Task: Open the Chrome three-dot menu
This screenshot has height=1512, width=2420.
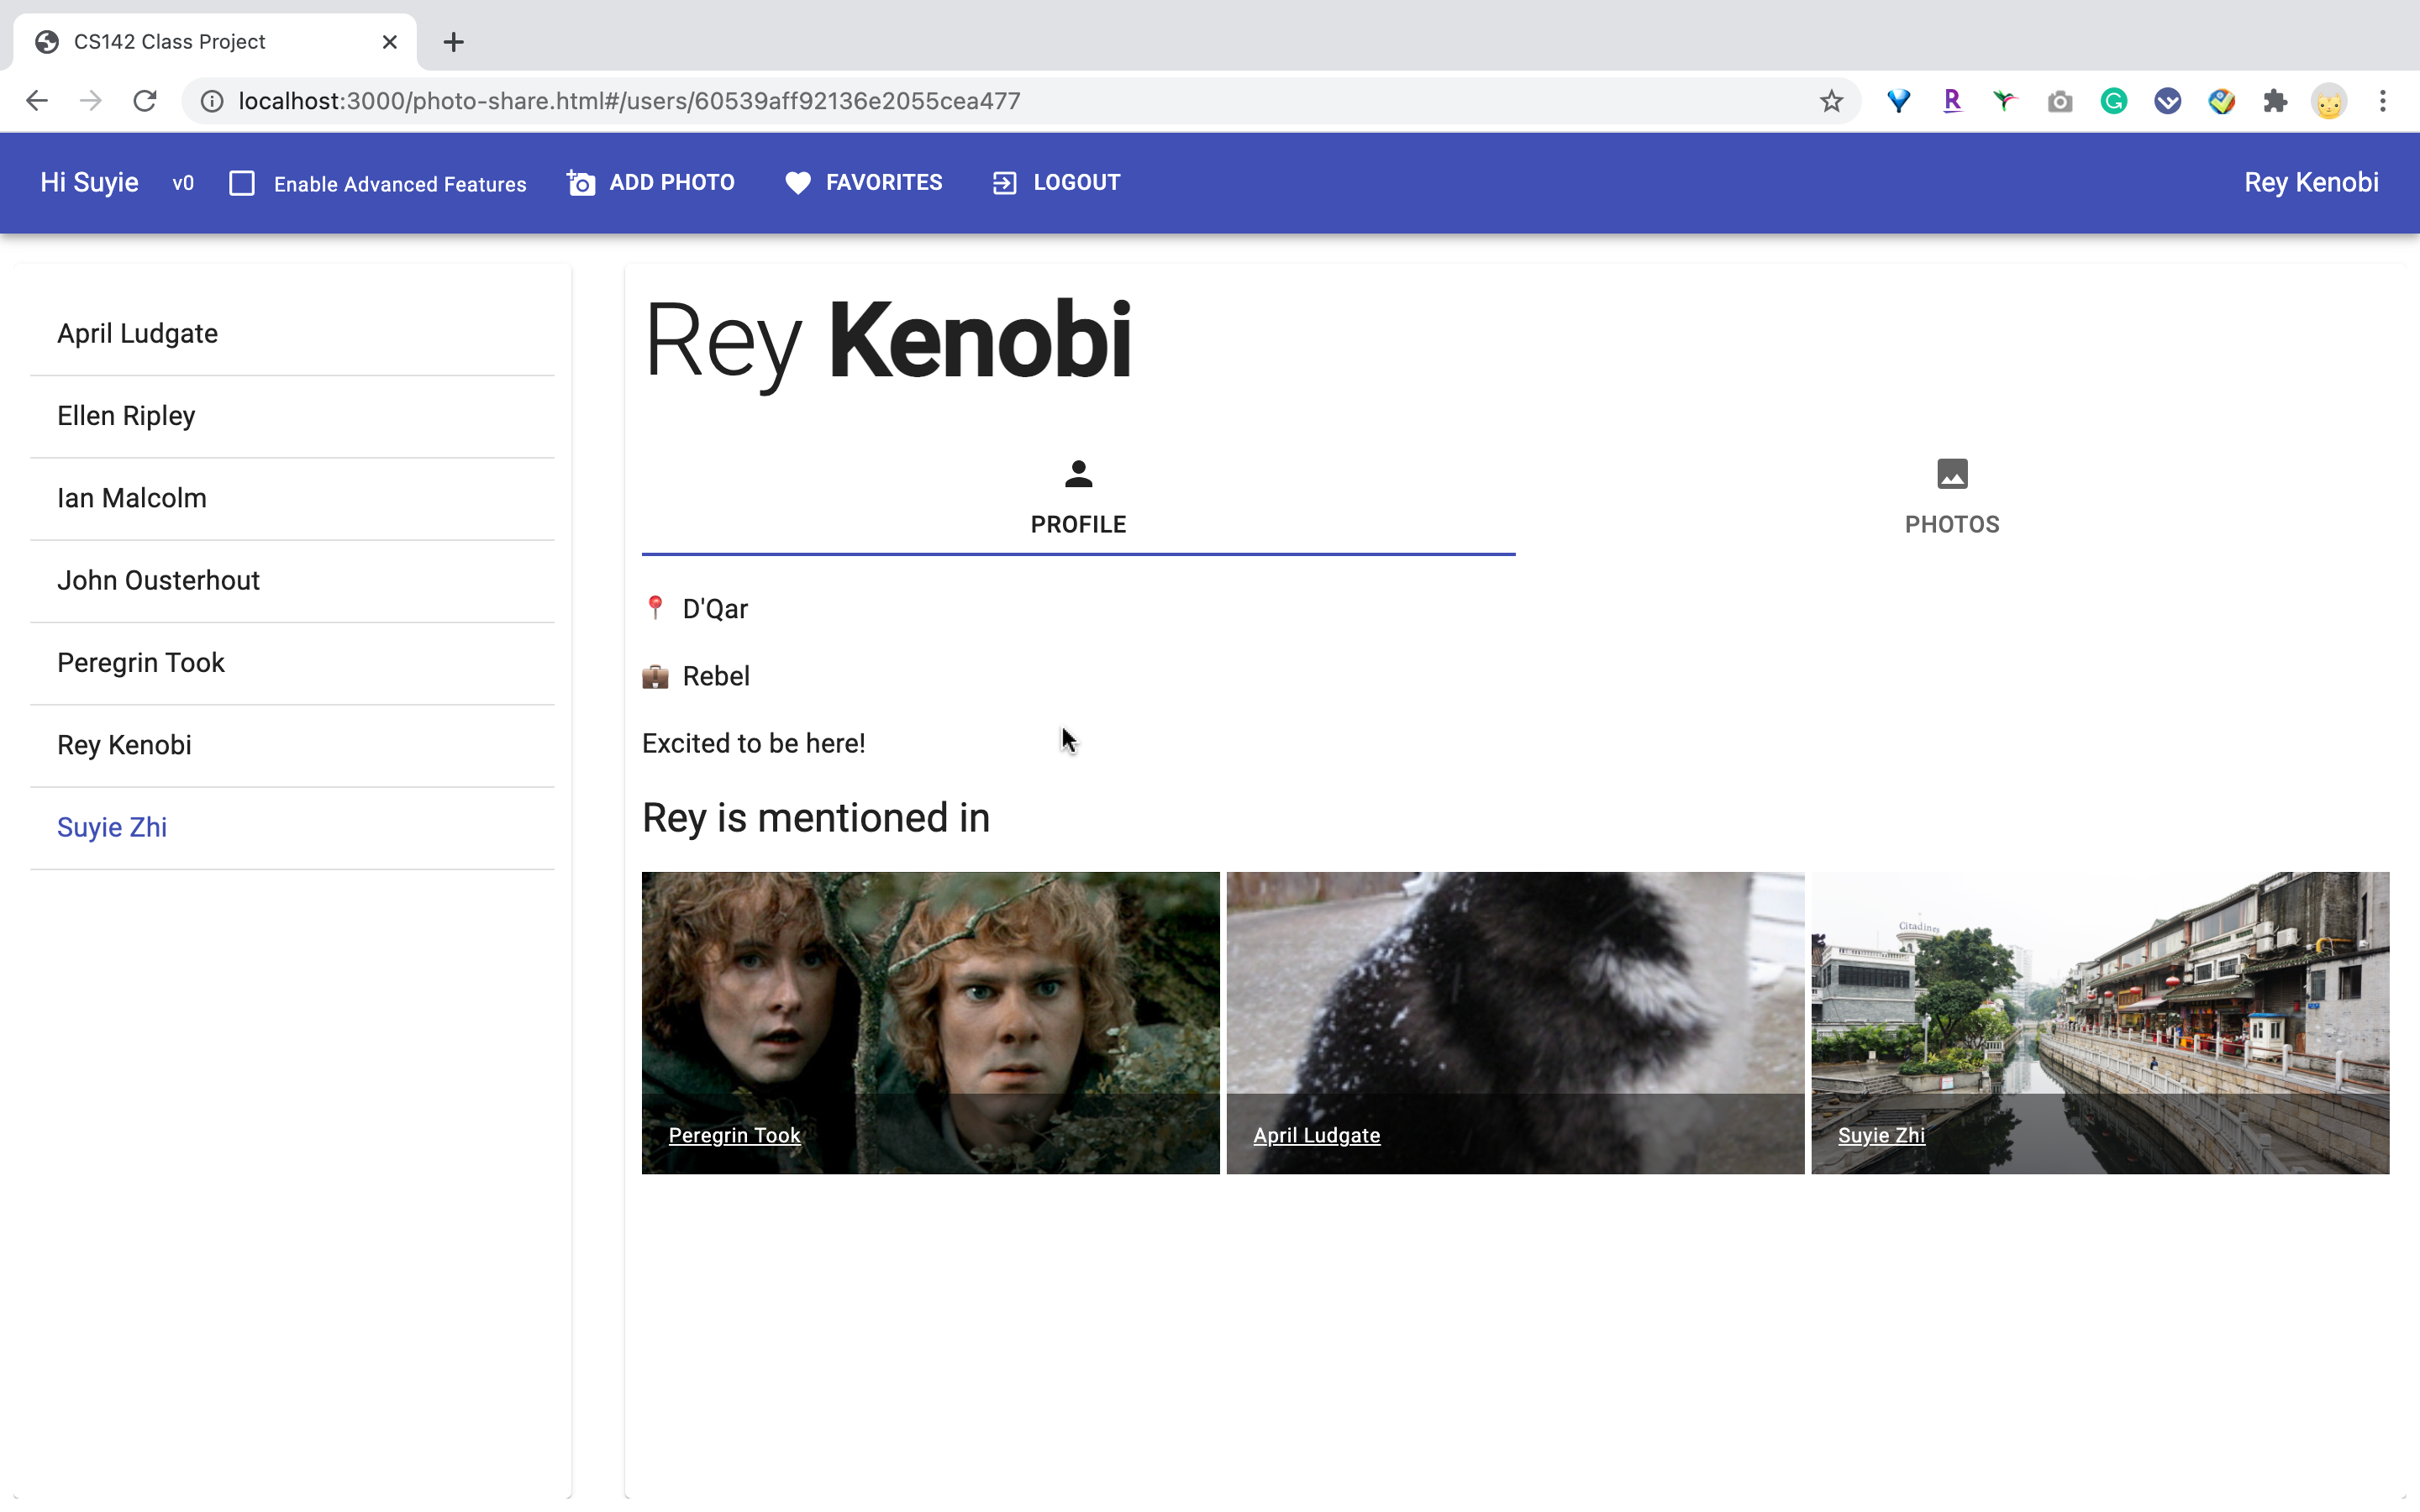Action: point(2383,101)
